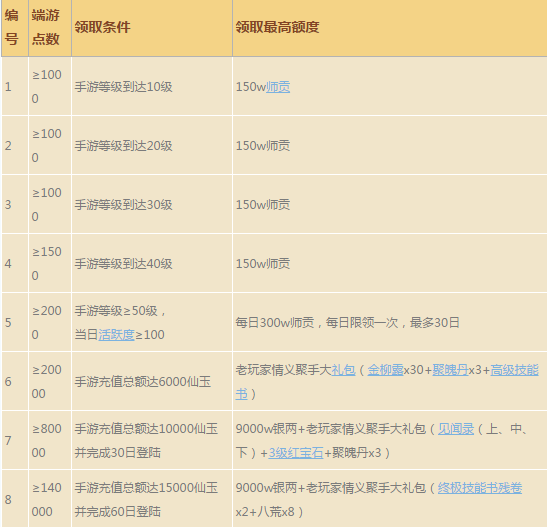This screenshot has width=547, height=527.
Task: Select the 手游等级到达10级 cell
Action: tap(152, 86)
